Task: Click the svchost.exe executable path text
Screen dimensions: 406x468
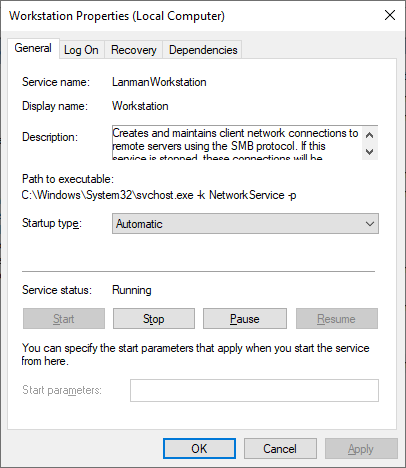Action: pos(159,195)
